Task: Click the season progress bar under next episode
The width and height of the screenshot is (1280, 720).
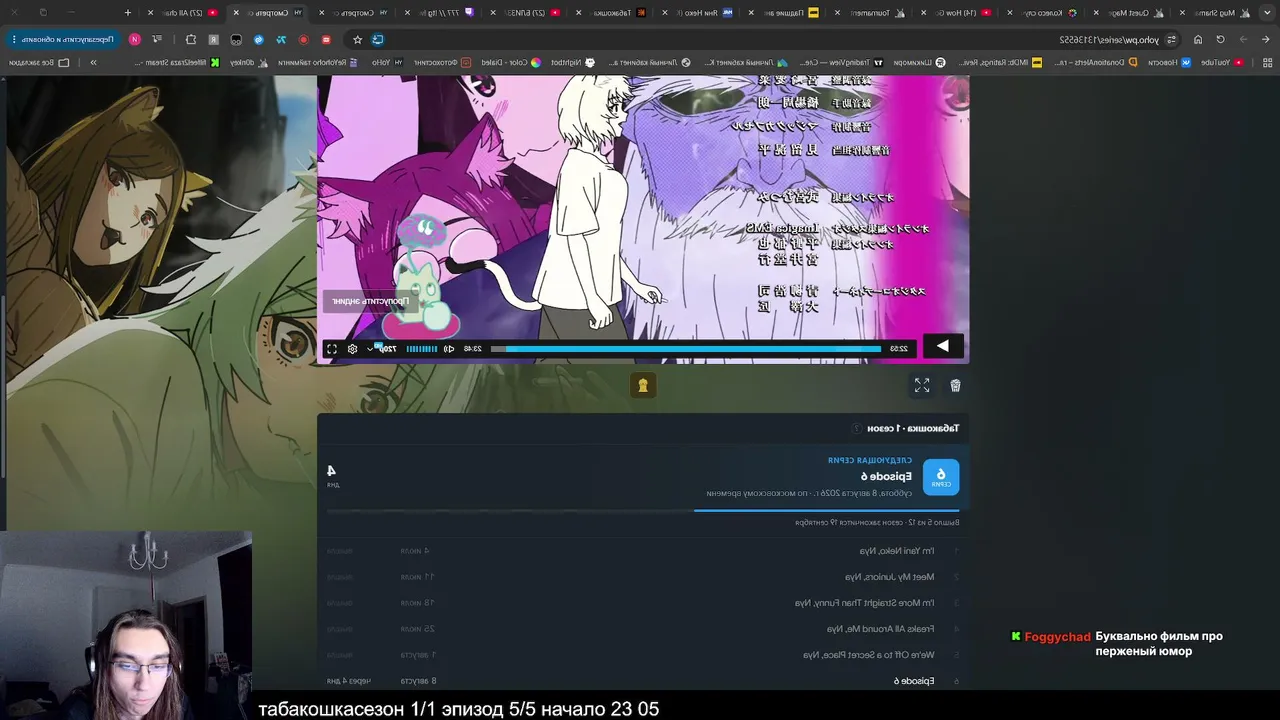Action: pos(643,511)
